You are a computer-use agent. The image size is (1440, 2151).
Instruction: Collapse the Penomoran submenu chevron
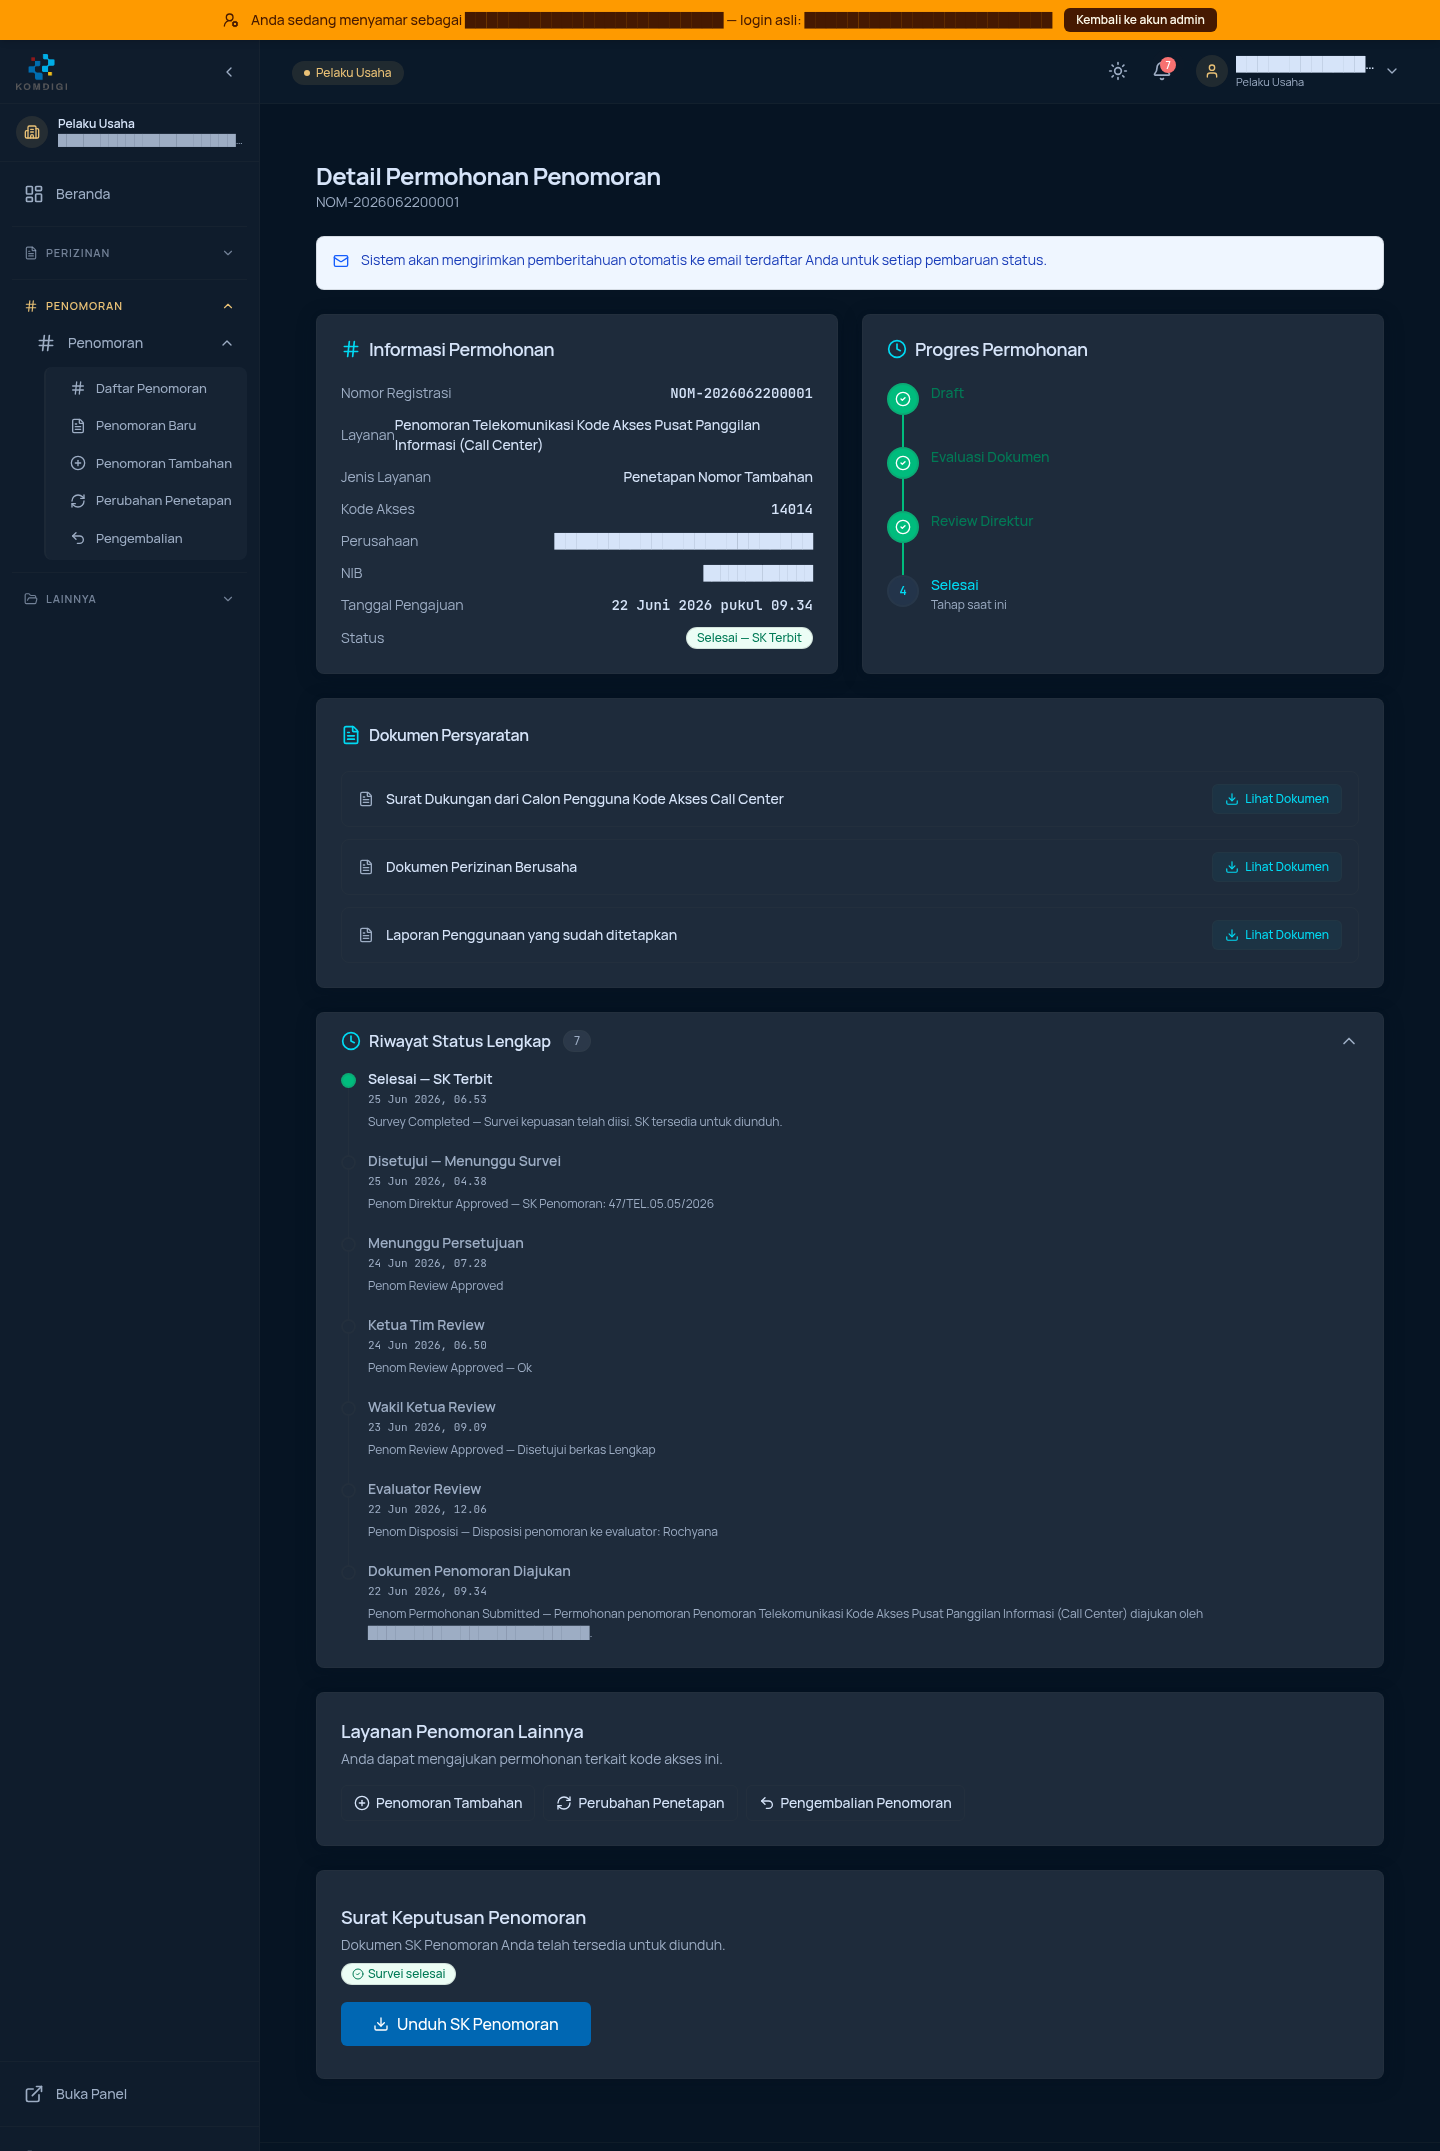tap(227, 343)
